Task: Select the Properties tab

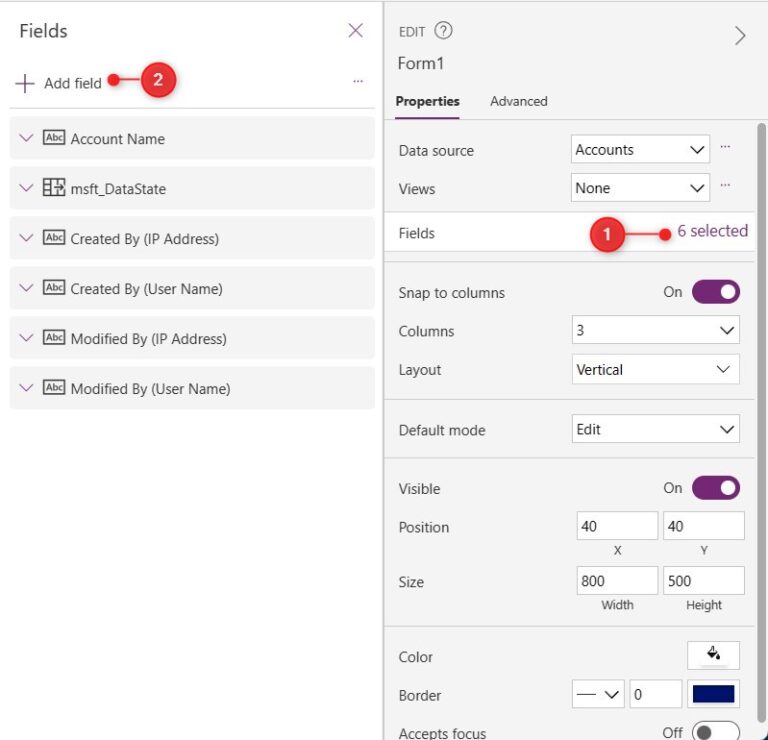Action: point(427,101)
